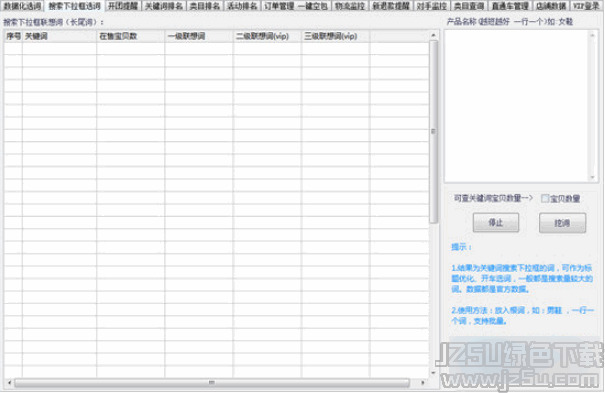Click hint text 1 about 关键词搜索下拉框
The image size is (605, 393).
(522, 278)
